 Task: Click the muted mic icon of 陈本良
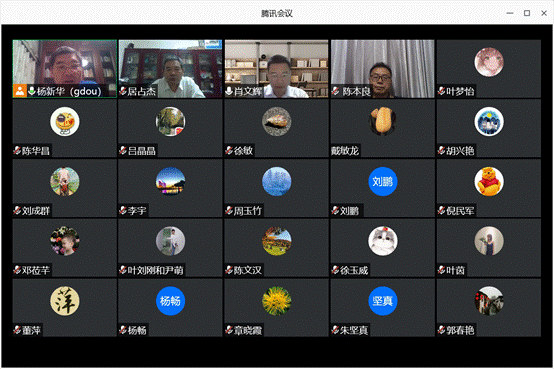335,91
